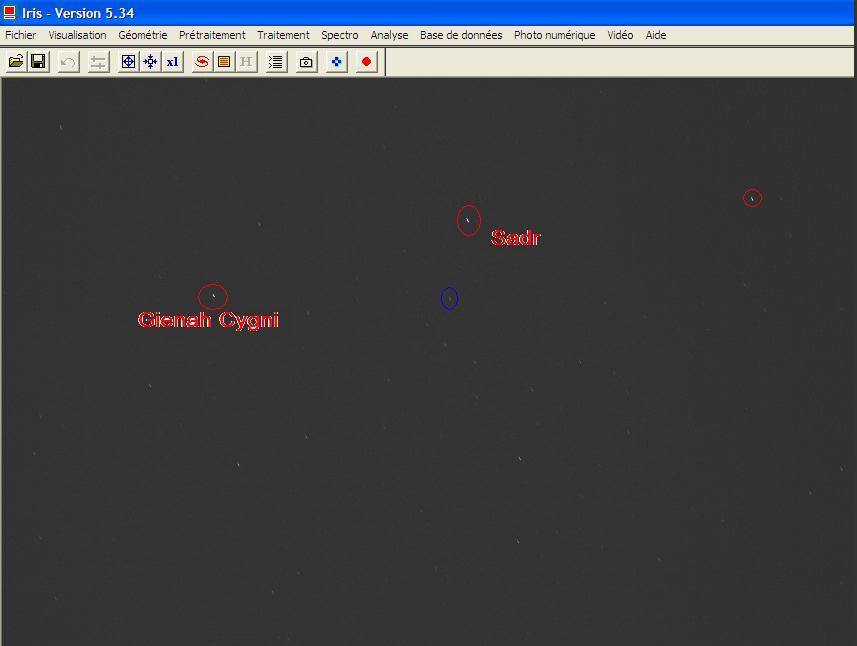The image size is (857, 646).
Task: Reset zoom with the x1 icon
Action: tap(172, 62)
